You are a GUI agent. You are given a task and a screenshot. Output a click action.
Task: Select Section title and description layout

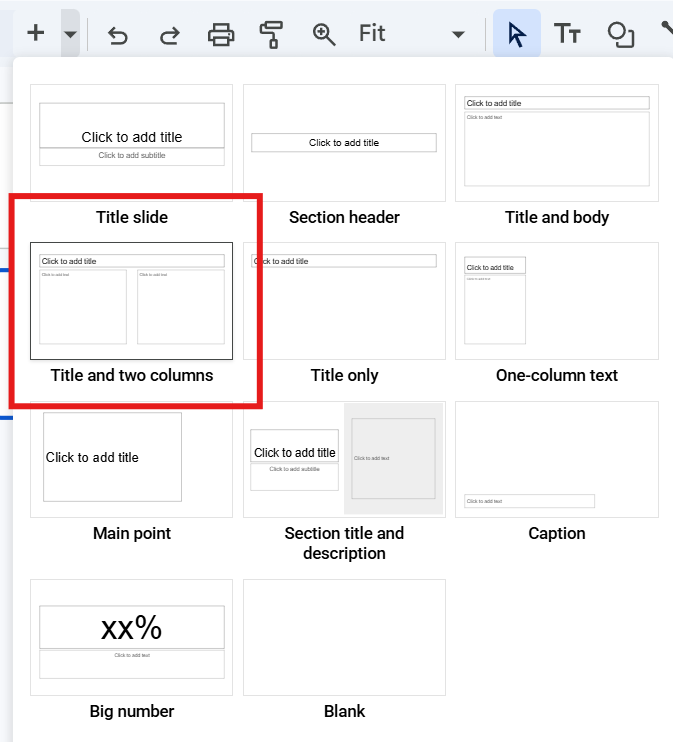coord(345,459)
